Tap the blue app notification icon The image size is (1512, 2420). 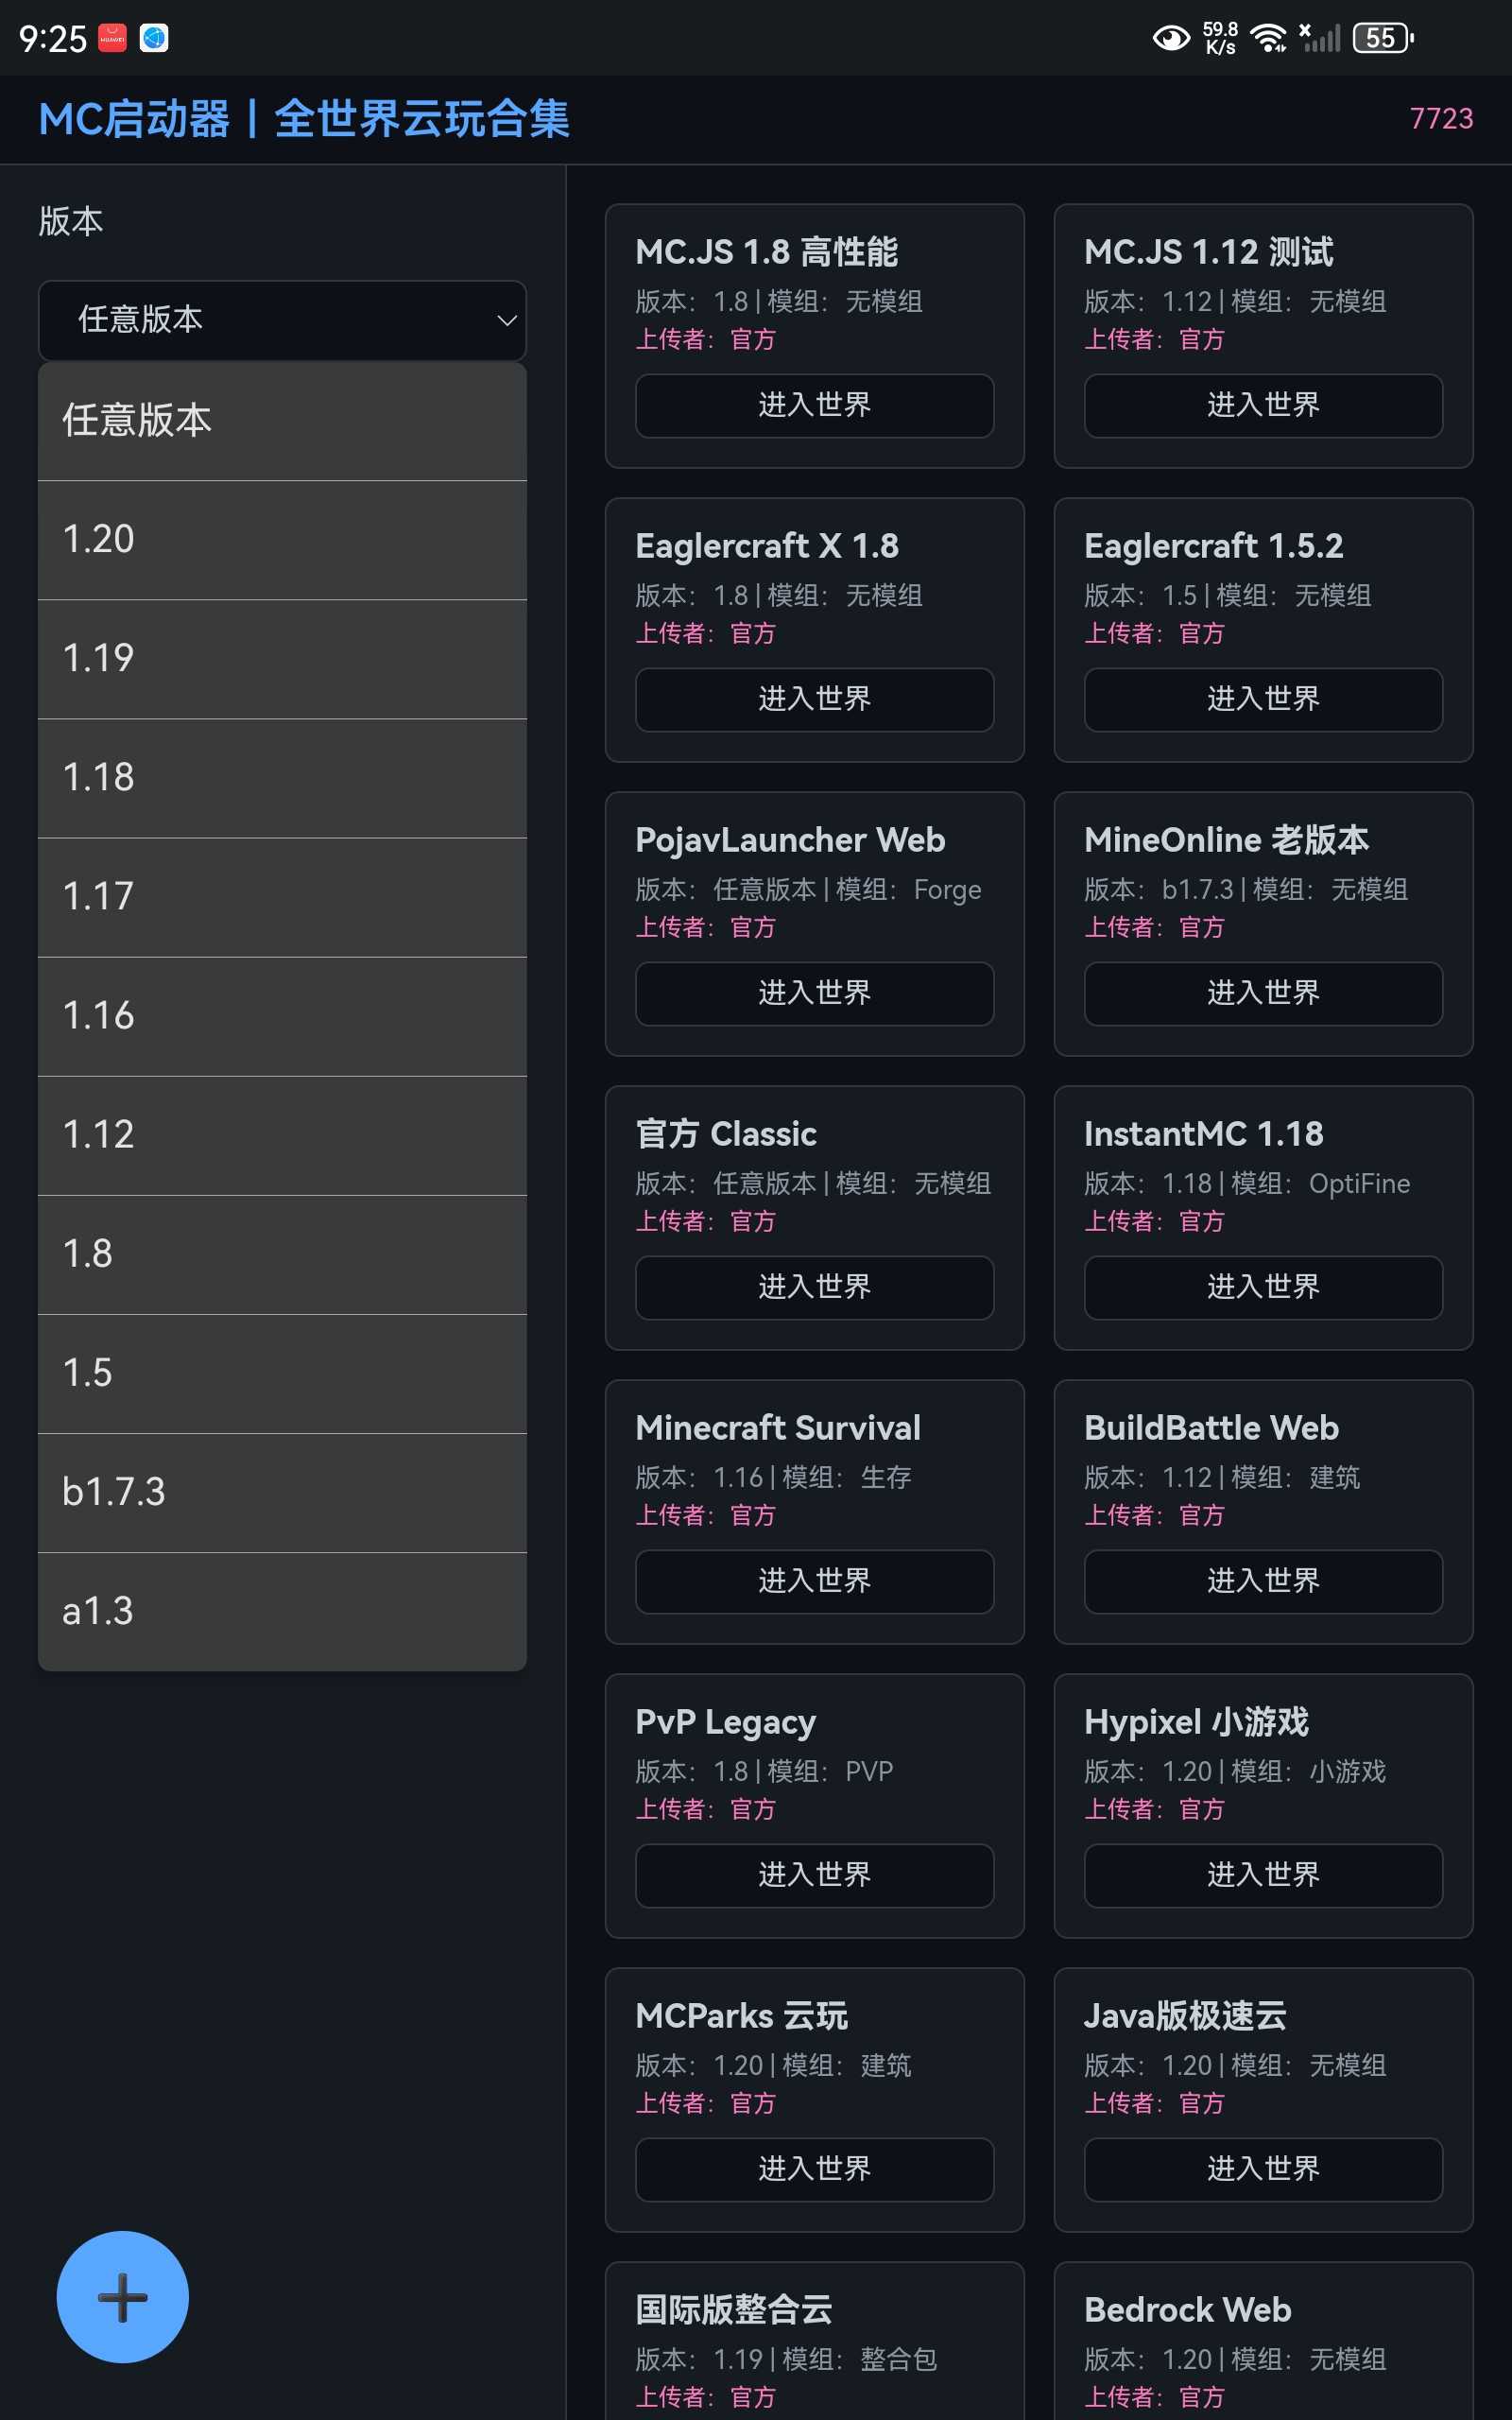(154, 38)
